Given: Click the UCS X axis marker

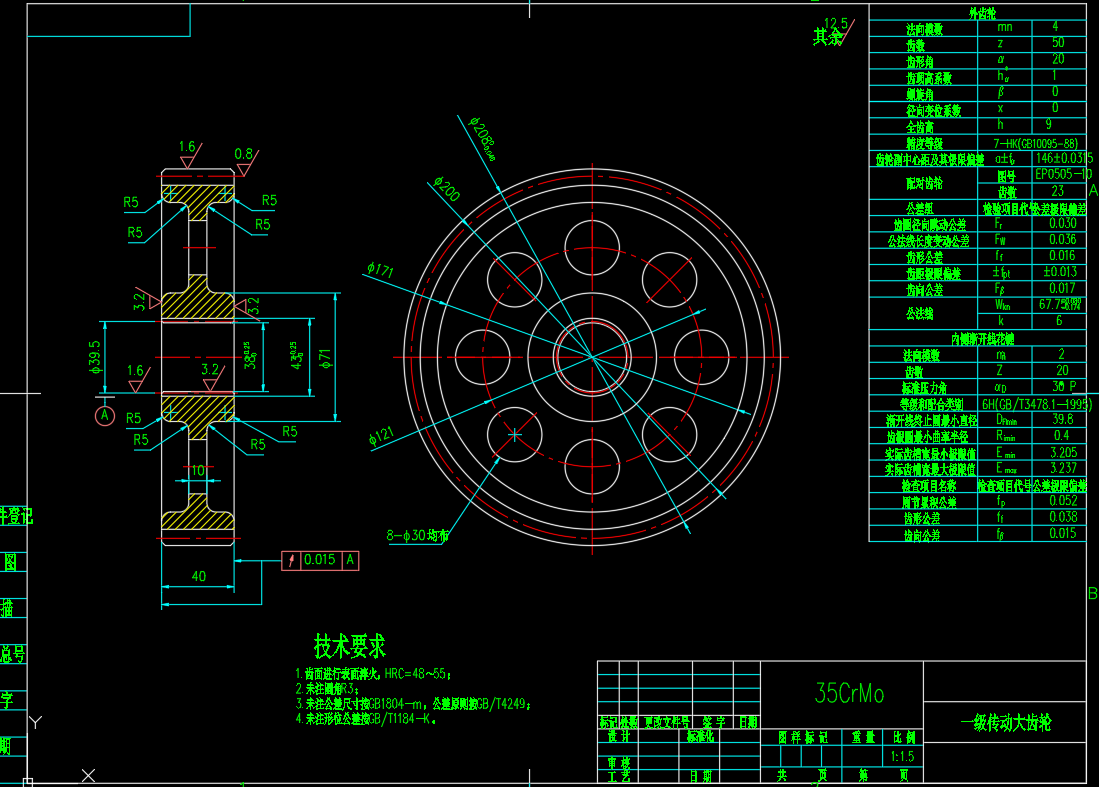Looking at the screenshot, I should click(88, 775).
